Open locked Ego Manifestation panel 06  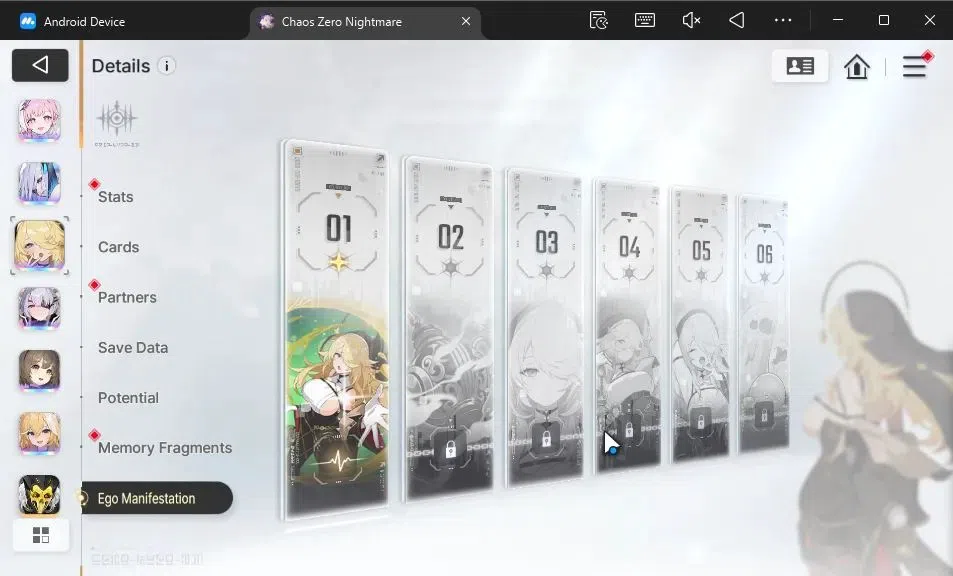click(764, 324)
